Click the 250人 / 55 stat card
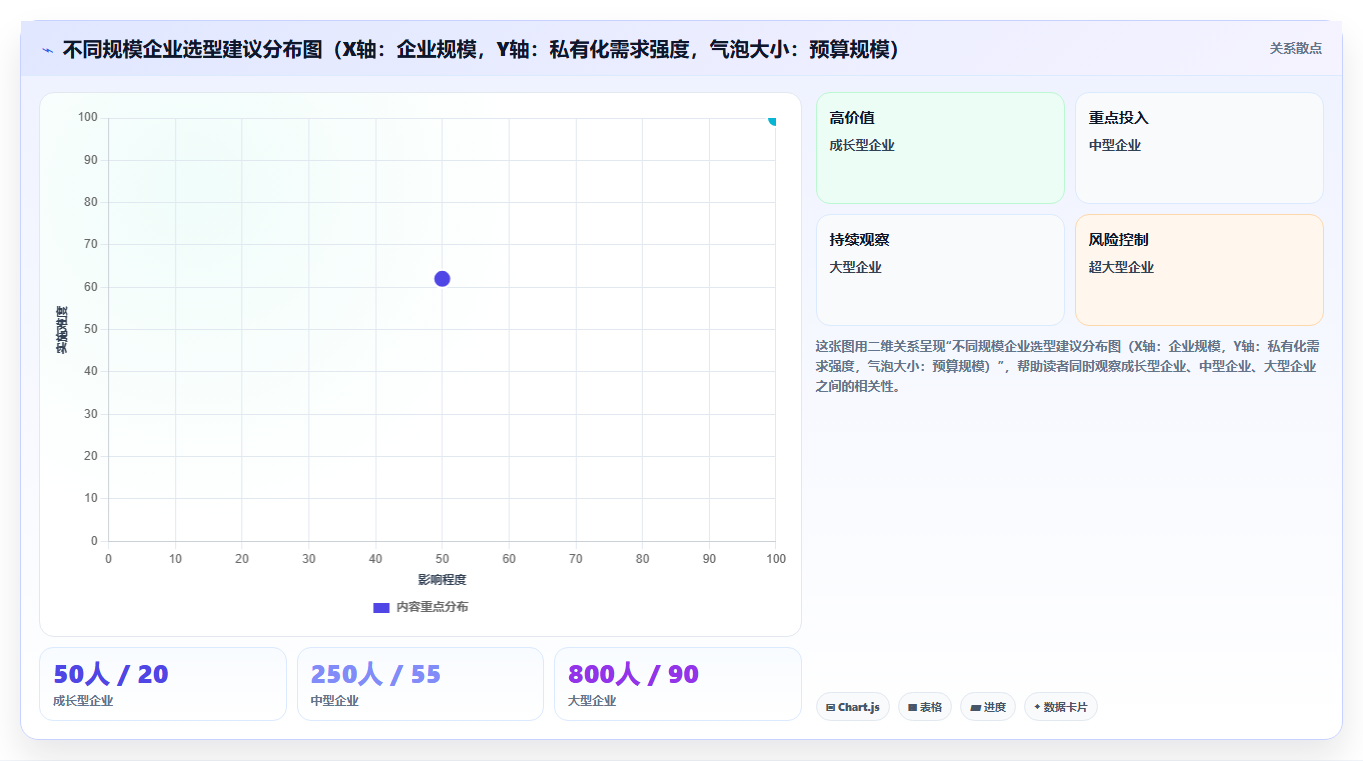 click(x=420, y=684)
